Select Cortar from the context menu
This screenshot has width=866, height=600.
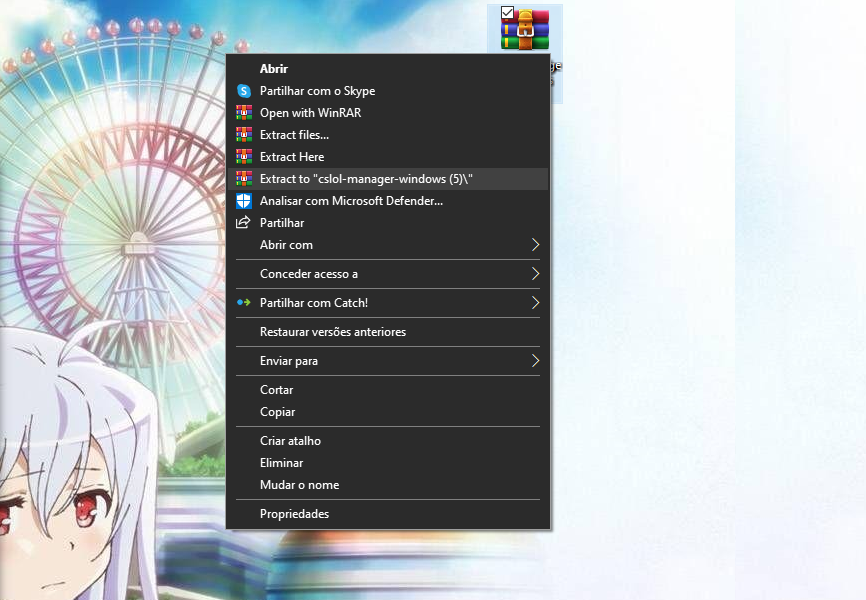click(388, 390)
